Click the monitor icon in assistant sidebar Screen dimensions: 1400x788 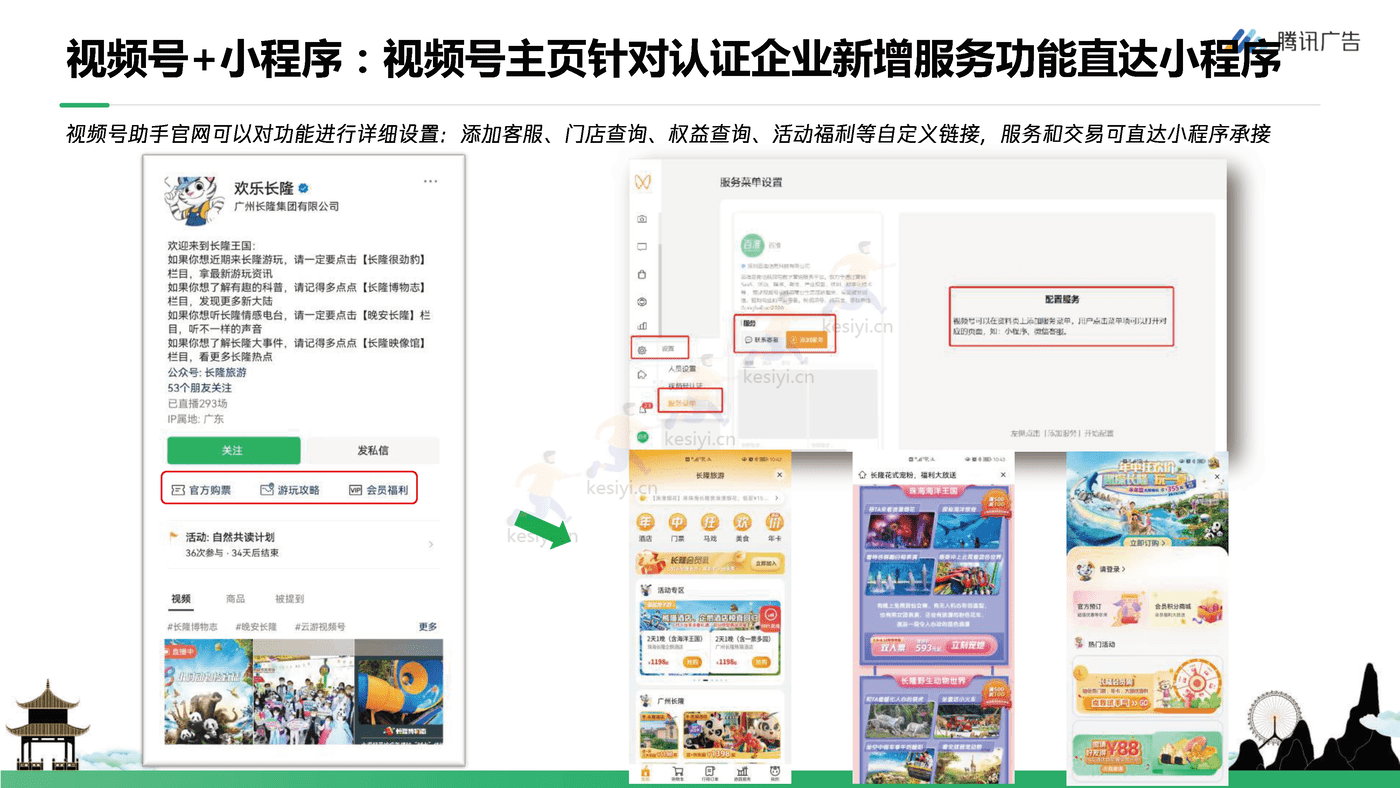pos(642,246)
